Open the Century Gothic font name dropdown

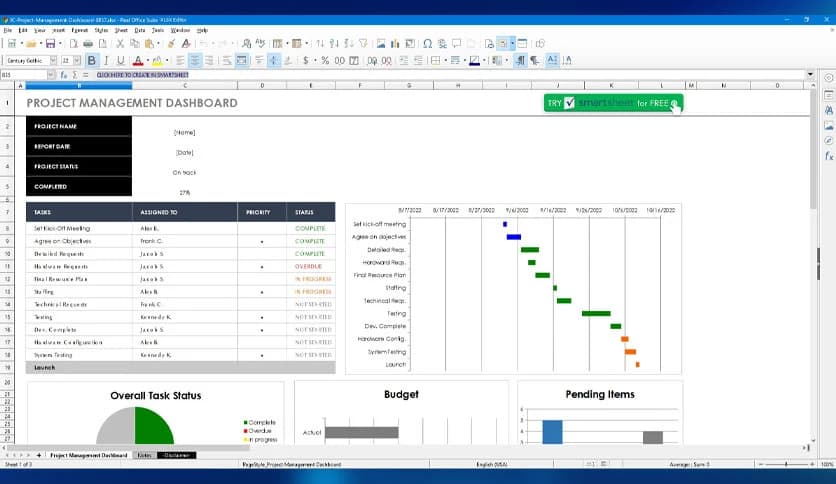point(53,61)
